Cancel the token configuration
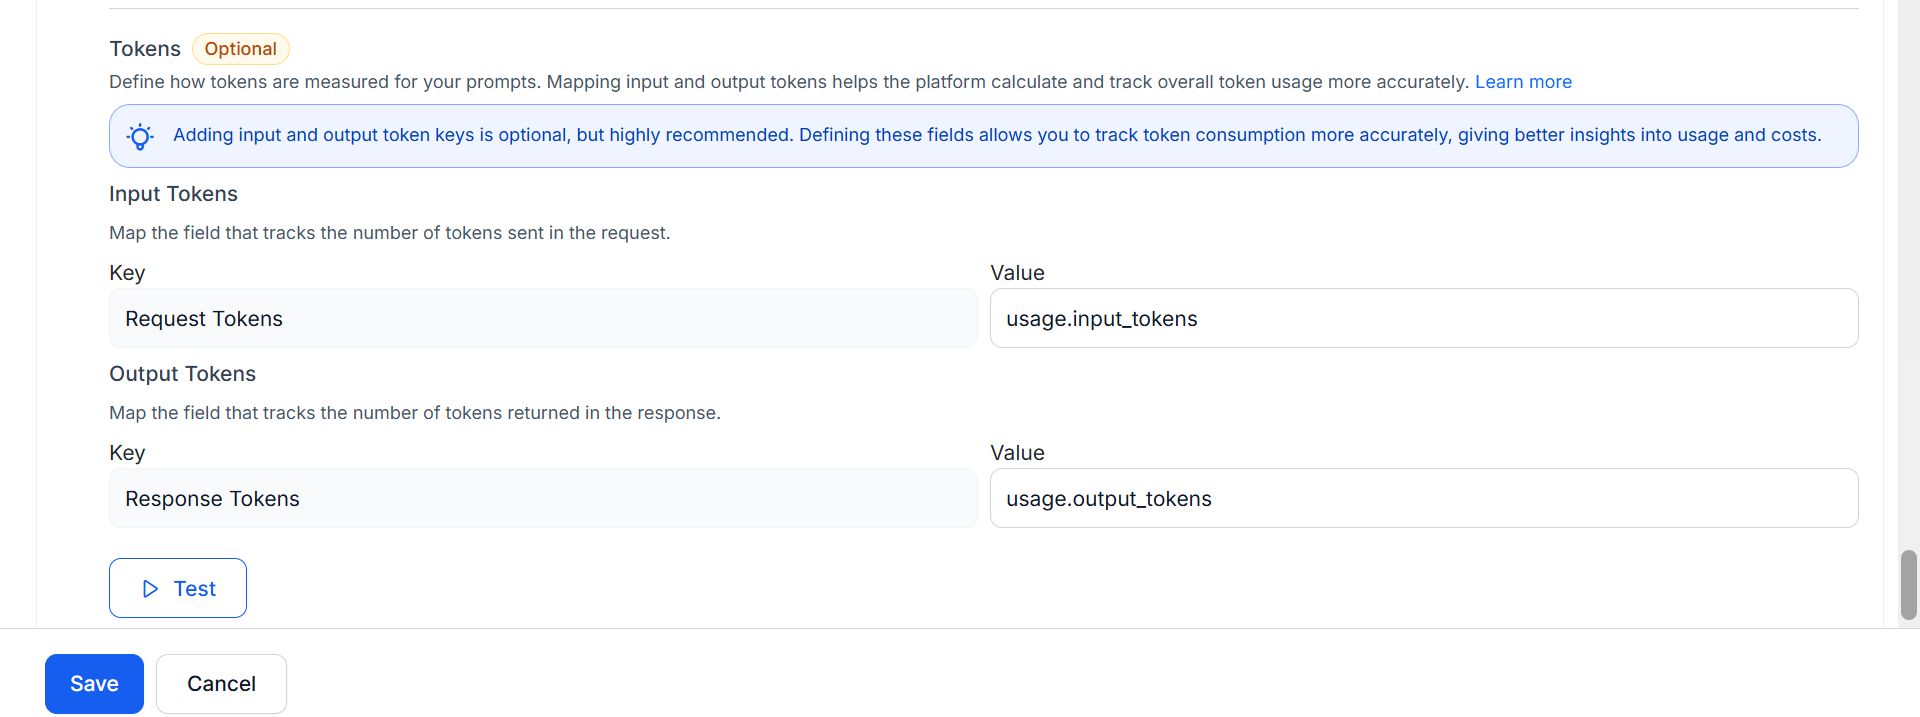 click(221, 684)
